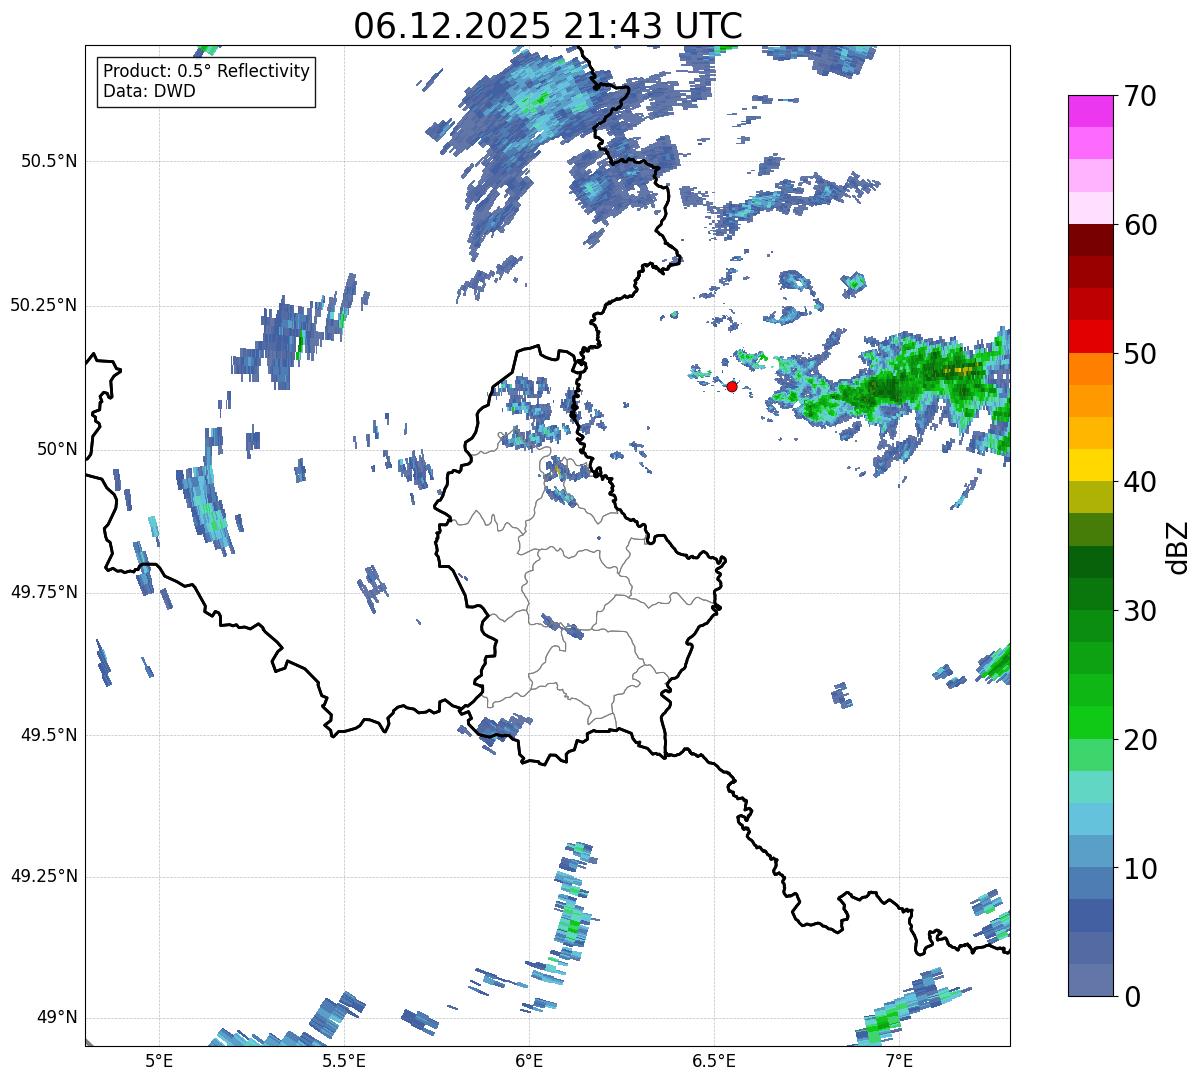The image size is (1202, 1081).
Task: Click the bright red swatch just above 50
Action: click(1090, 336)
